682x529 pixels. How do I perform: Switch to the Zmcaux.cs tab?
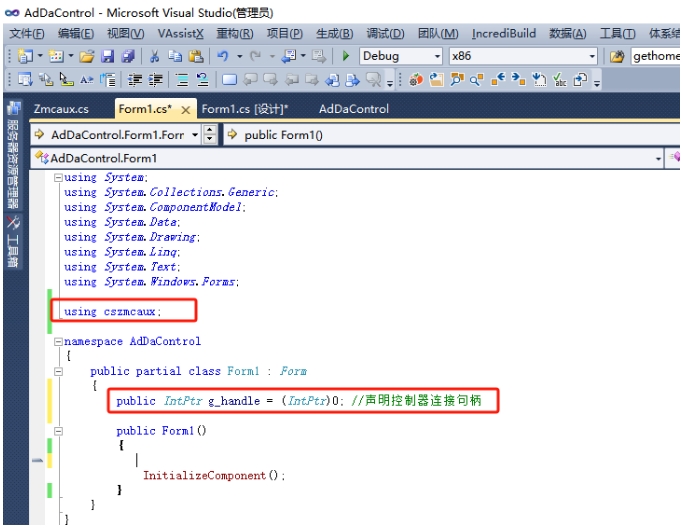point(61,109)
